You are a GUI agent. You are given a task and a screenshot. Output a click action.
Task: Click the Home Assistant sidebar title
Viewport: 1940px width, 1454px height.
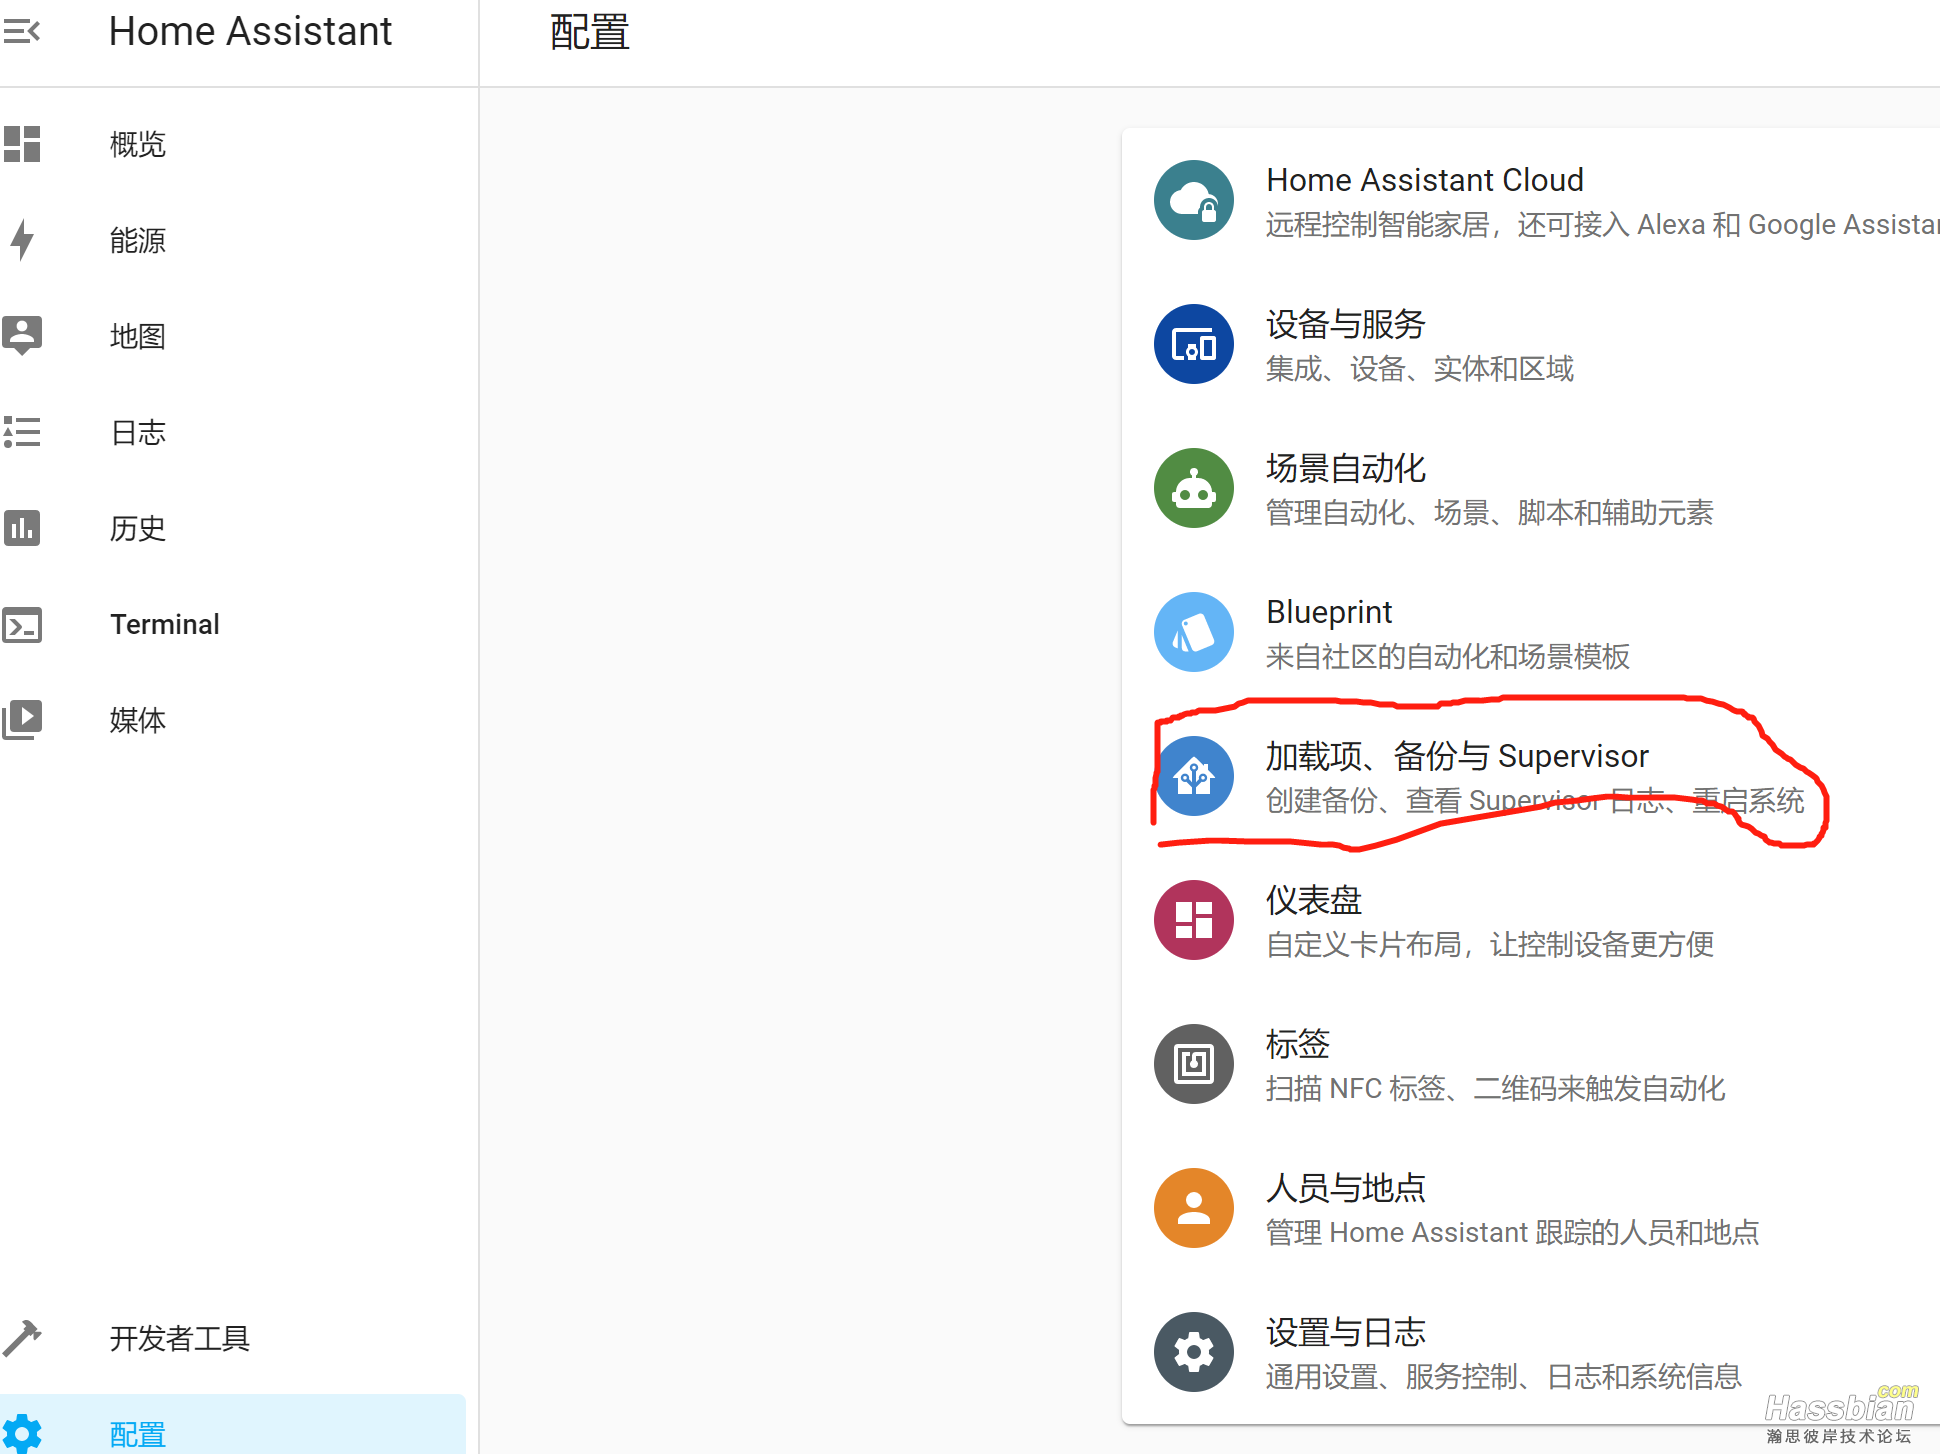click(x=250, y=31)
